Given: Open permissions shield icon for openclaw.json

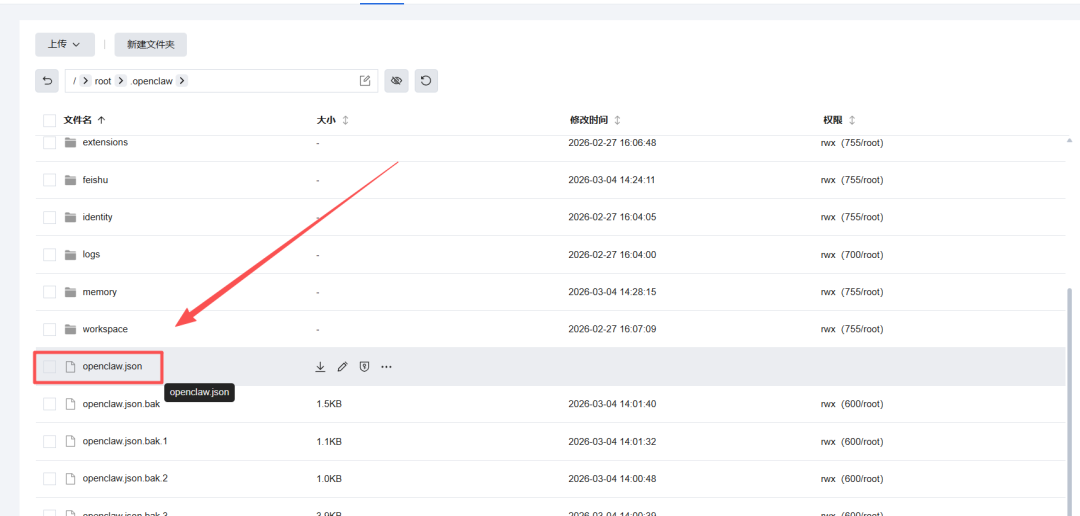Looking at the screenshot, I should pos(364,367).
